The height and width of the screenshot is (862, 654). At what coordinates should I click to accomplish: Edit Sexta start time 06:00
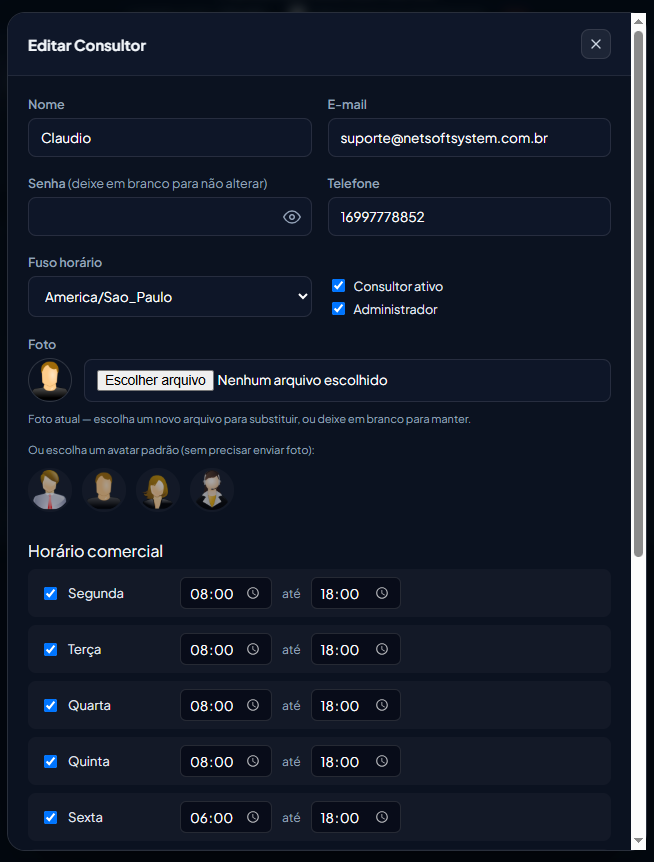[x=226, y=818]
